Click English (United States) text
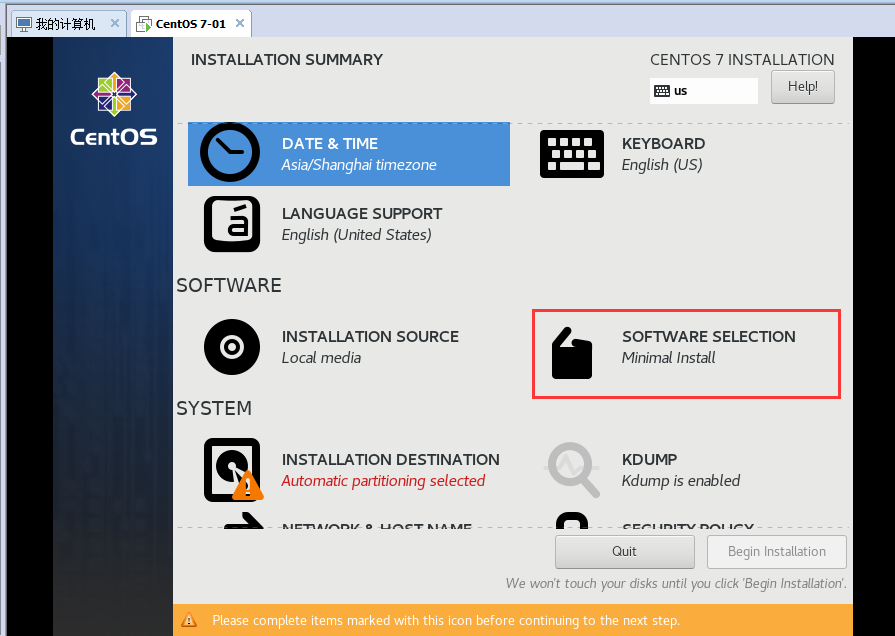The width and height of the screenshot is (895, 636). coord(357,235)
